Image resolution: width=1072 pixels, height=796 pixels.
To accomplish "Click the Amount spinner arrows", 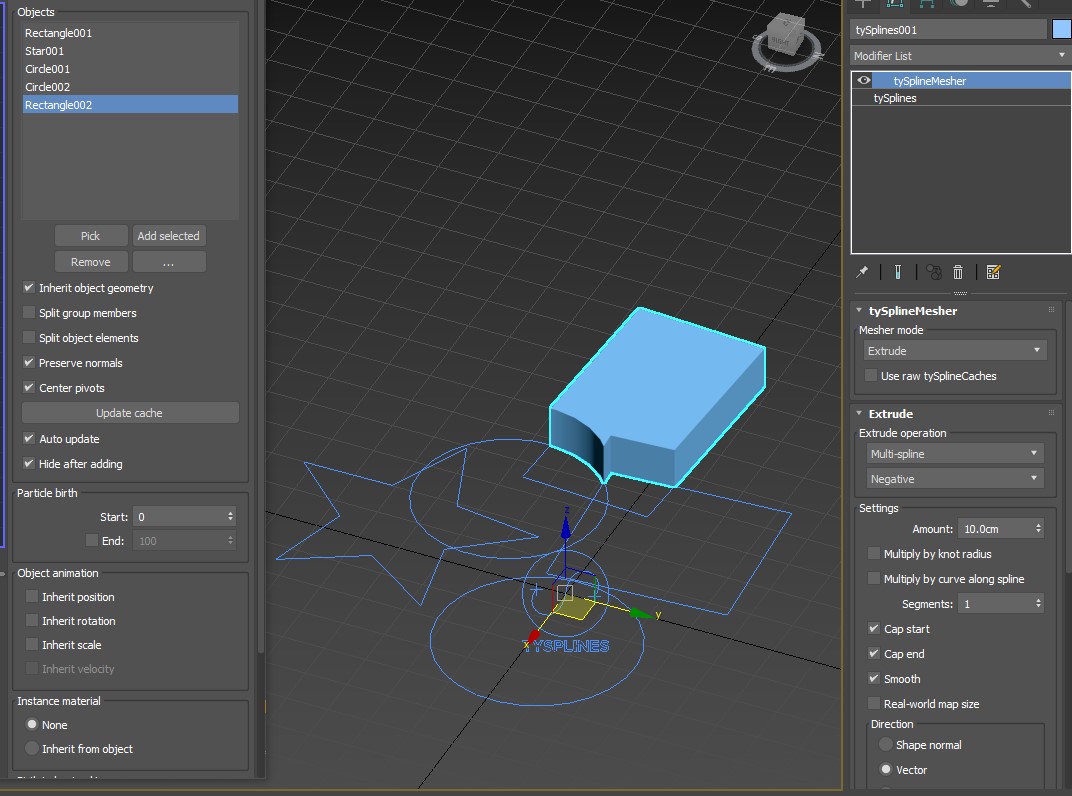I will [1038, 529].
